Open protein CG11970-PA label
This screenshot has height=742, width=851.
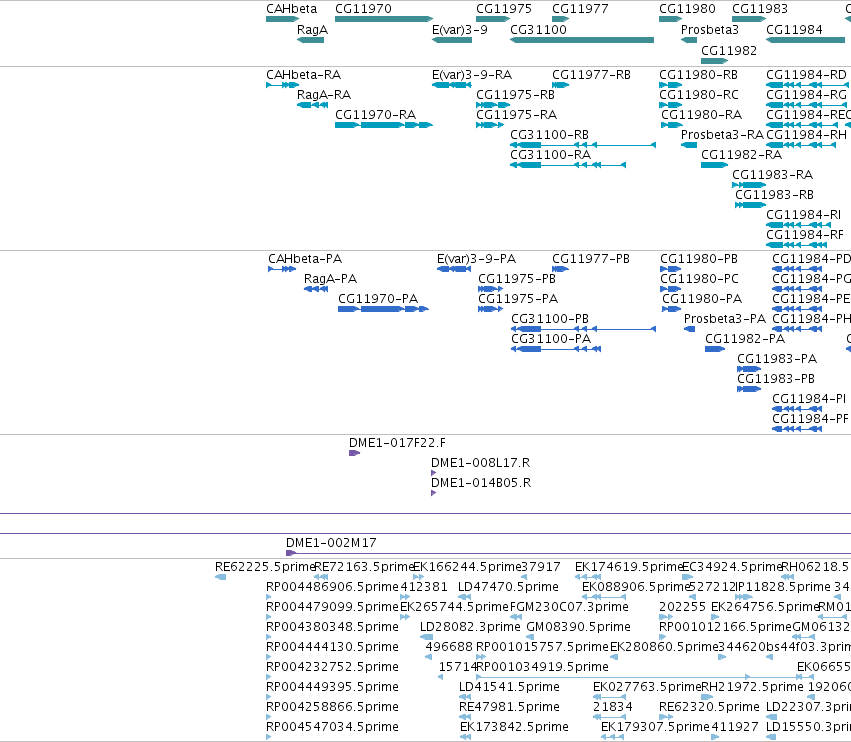point(378,300)
